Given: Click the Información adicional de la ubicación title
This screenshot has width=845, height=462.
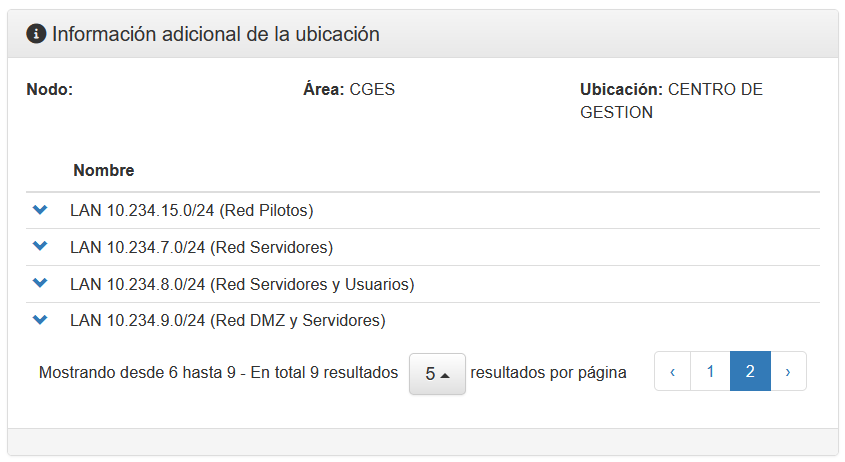Looking at the screenshot, I should (216, 34).
